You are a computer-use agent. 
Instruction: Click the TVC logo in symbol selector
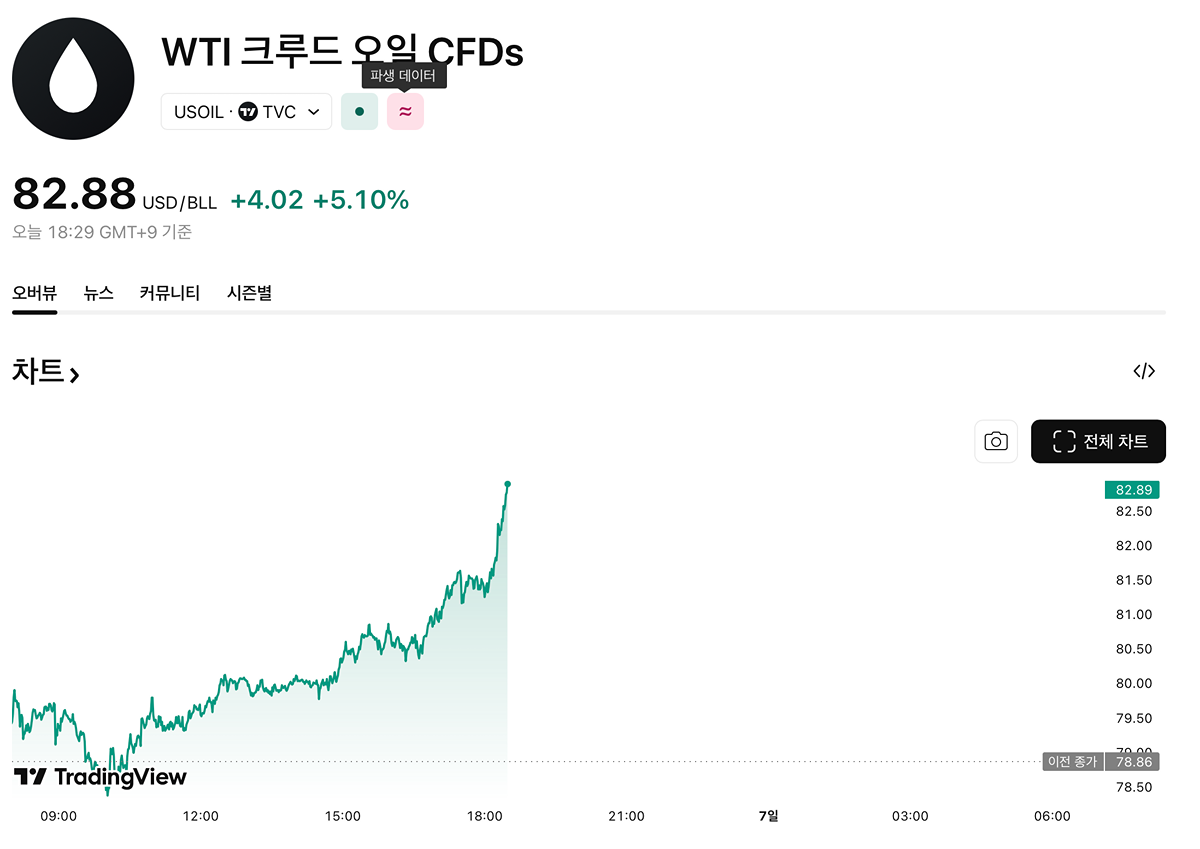click(248, 112)
